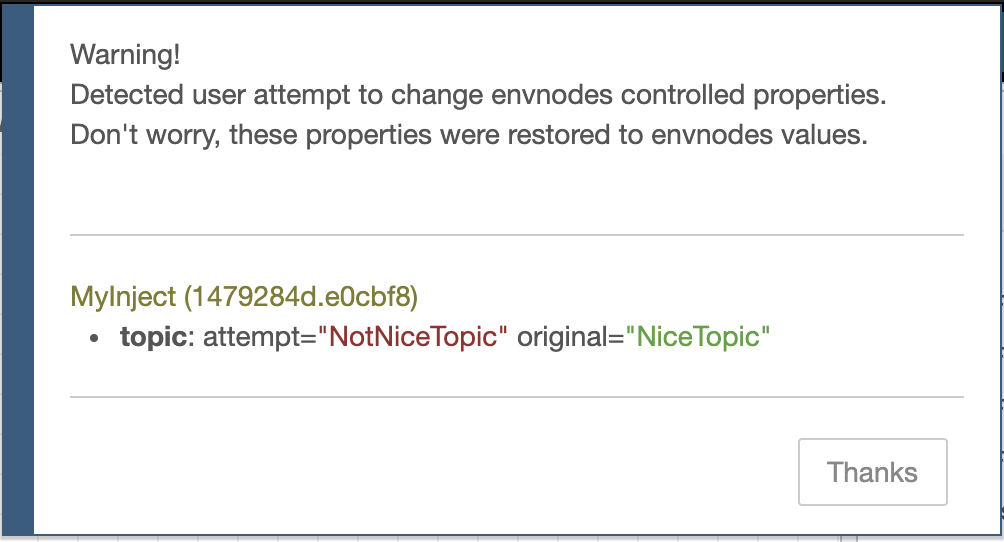Viewport: 1004px width, 542px height.
Task: Click the "original=" label text
Action: click(x=571, y=337)
